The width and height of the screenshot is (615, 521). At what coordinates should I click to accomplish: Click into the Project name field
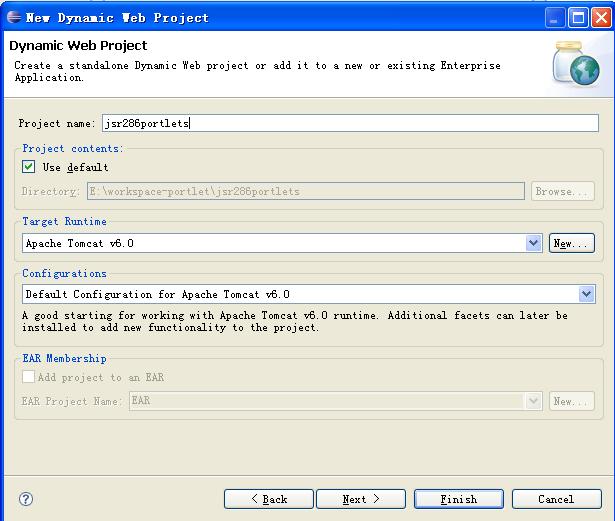click(x=350, y=123)
